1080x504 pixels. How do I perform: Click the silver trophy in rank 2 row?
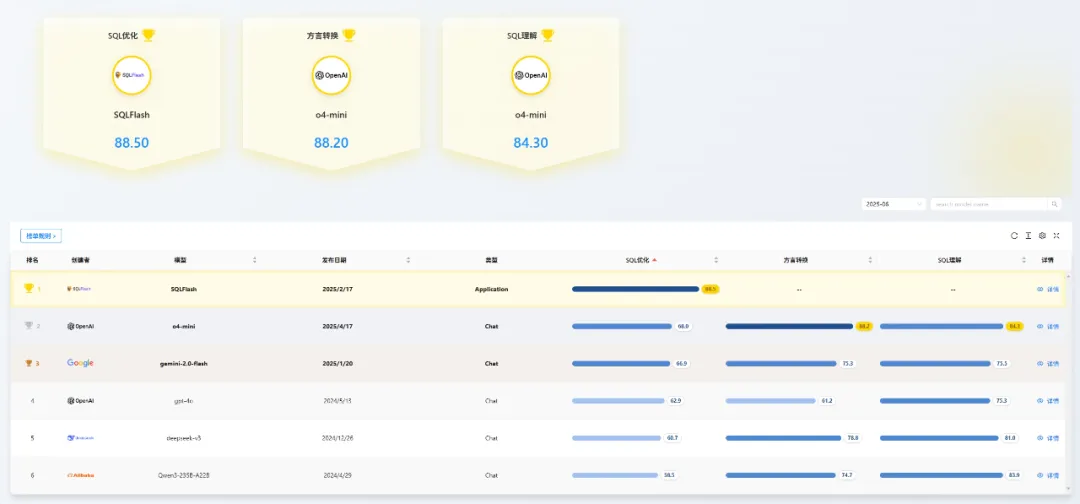coord(28,326)
